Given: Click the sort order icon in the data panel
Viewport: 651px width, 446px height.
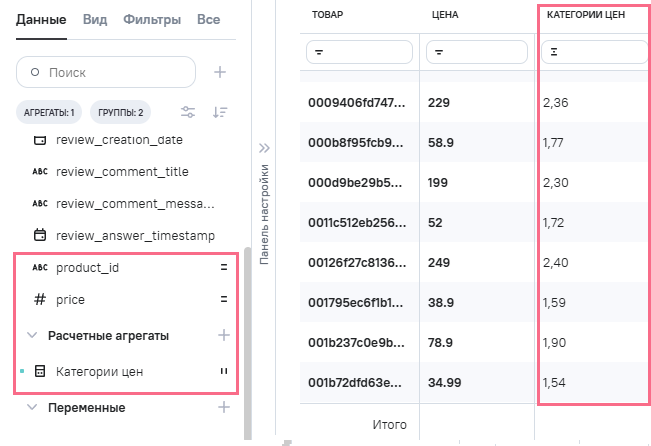Looking at the screenshot, I should coord(220,112).
